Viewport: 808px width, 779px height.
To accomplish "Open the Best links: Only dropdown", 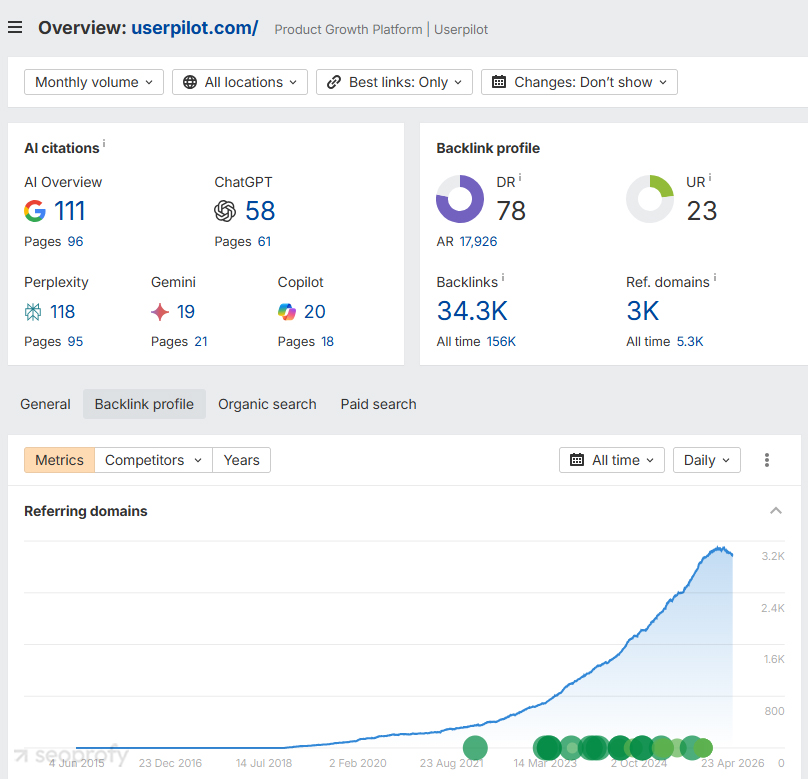I will (394, 82).
